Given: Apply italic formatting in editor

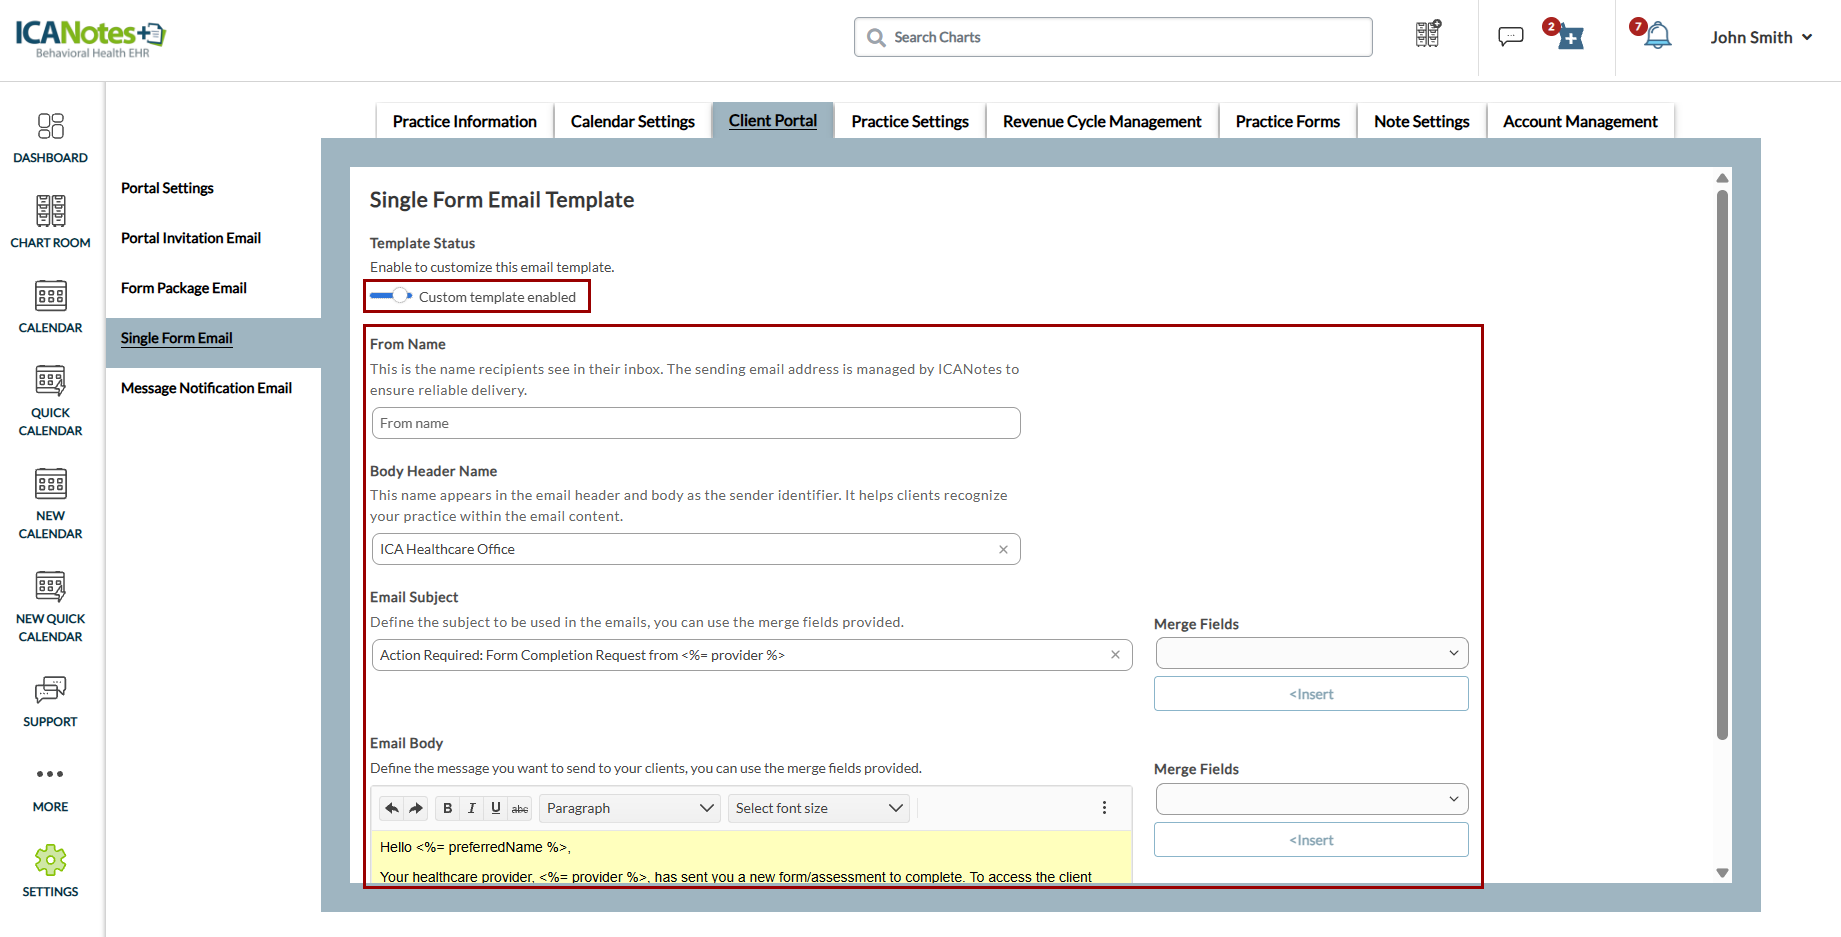Looking at the screenshot, I should pos(471,808).
